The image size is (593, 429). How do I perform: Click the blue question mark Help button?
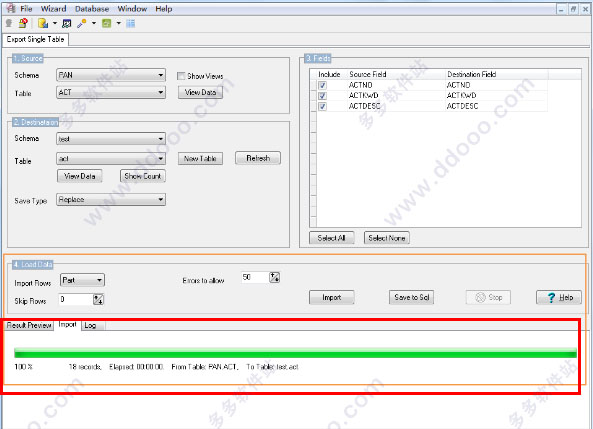click(x=559, y=297)
